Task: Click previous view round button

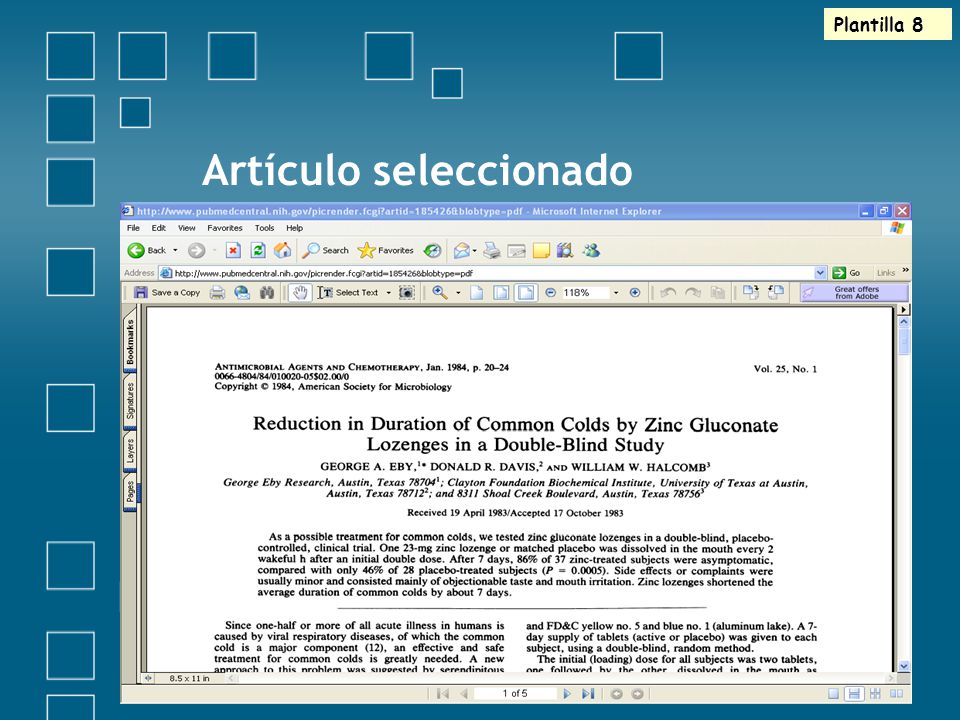Action: pyautogui.click(x=617, y=694)
